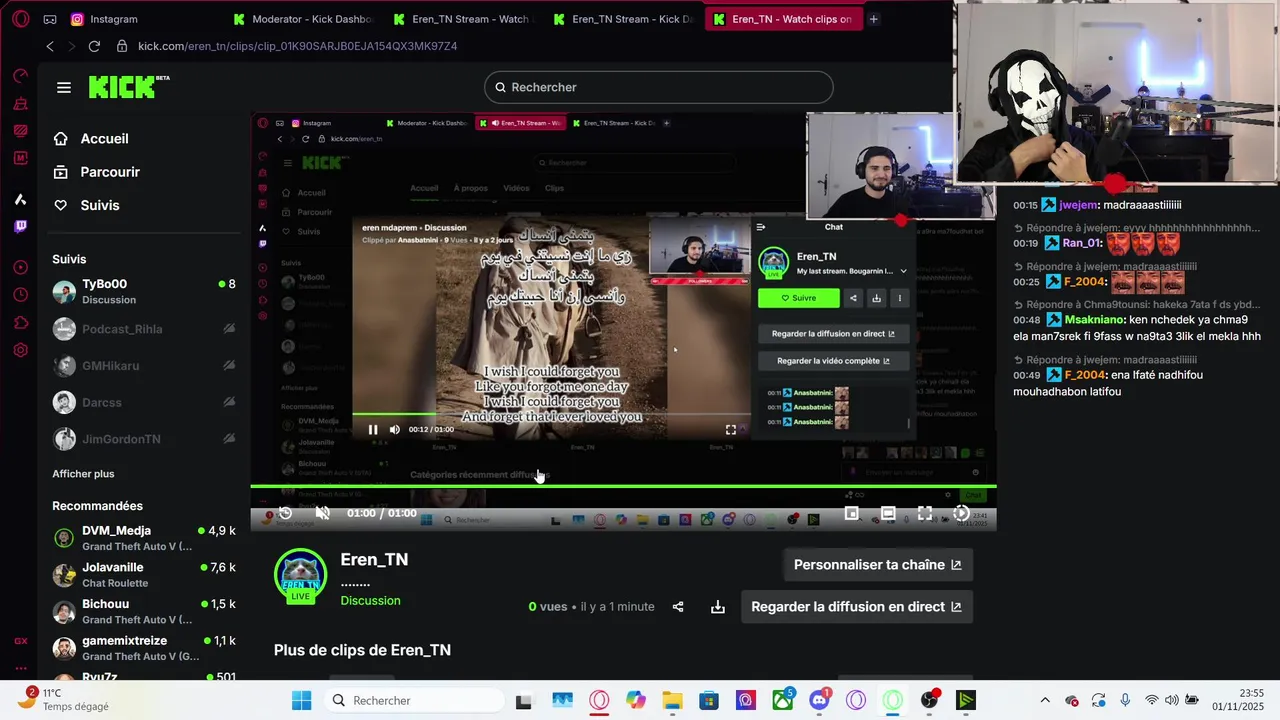The image size is (1280, 720).
Task: Open GMHikaru's channel
Action: pyautogui.click(x=144, y=366)
